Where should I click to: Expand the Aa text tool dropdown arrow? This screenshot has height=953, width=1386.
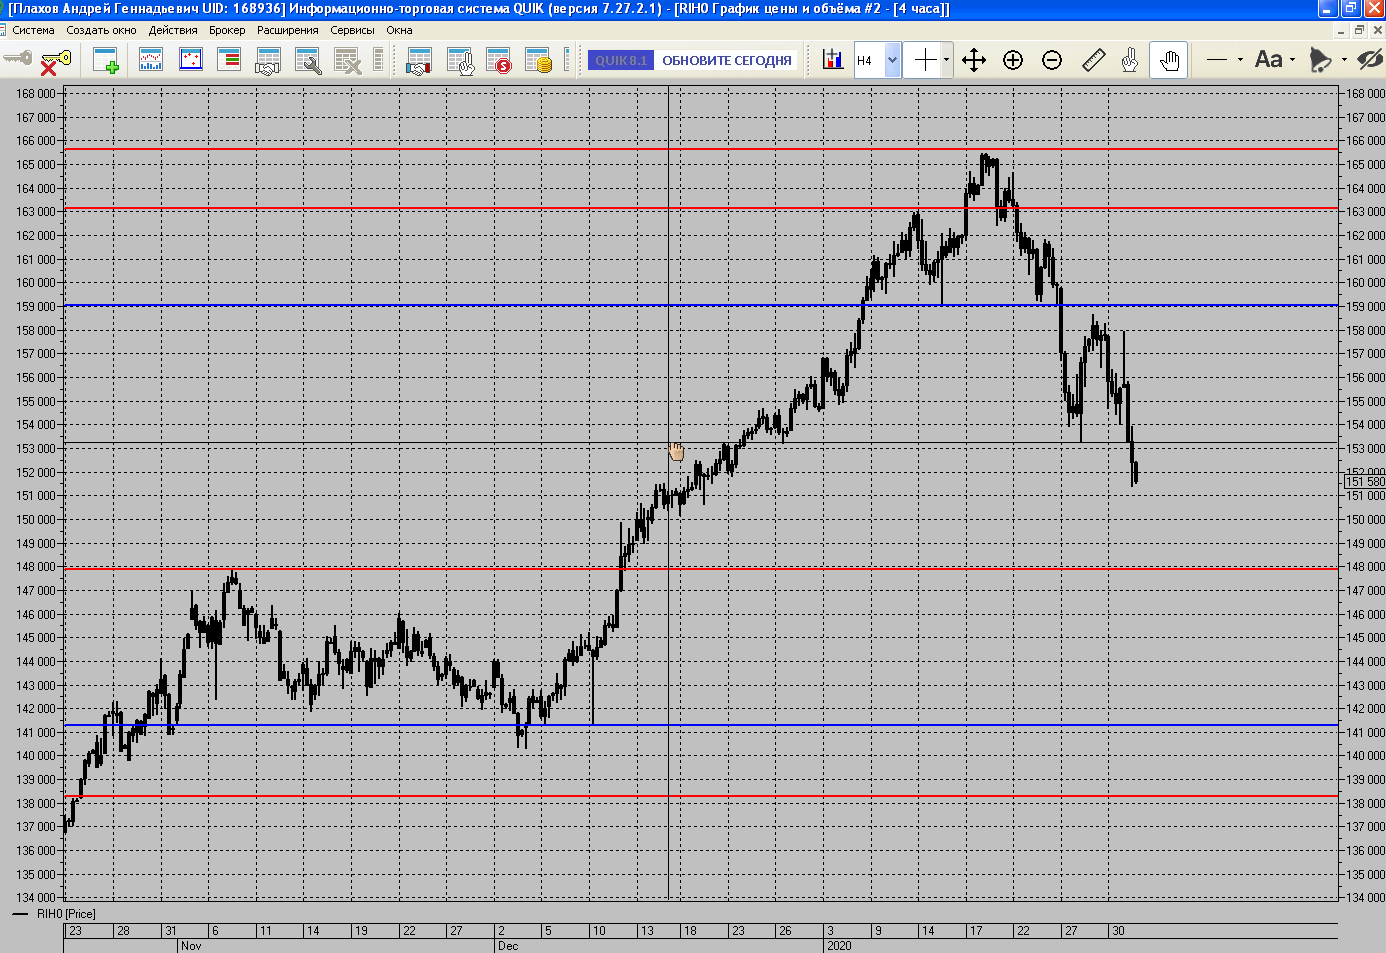pyautogui.click(x=1292, y=60)
